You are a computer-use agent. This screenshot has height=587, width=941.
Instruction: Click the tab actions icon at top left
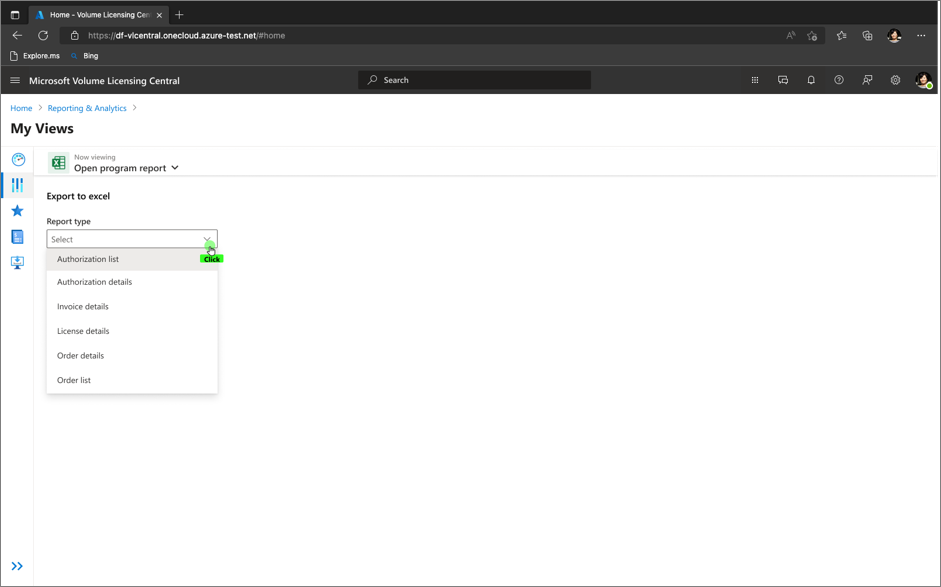pyautogui.click(x=15, y=15)
